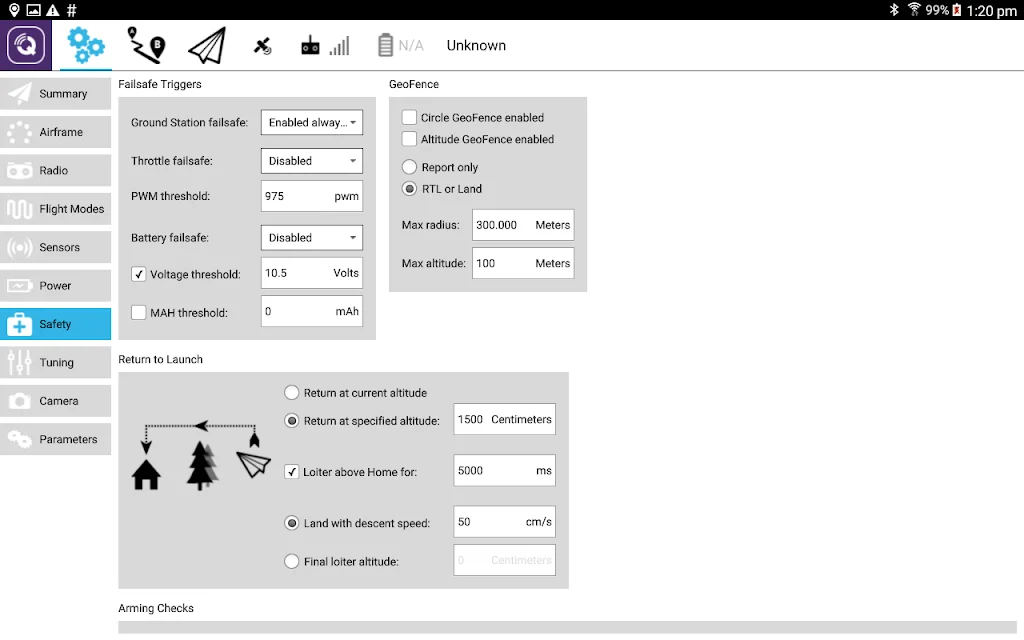The height and width of the screenshot is (640, 1024).
Task: Click the GPS satellite status icon
Action: (263, 46)
